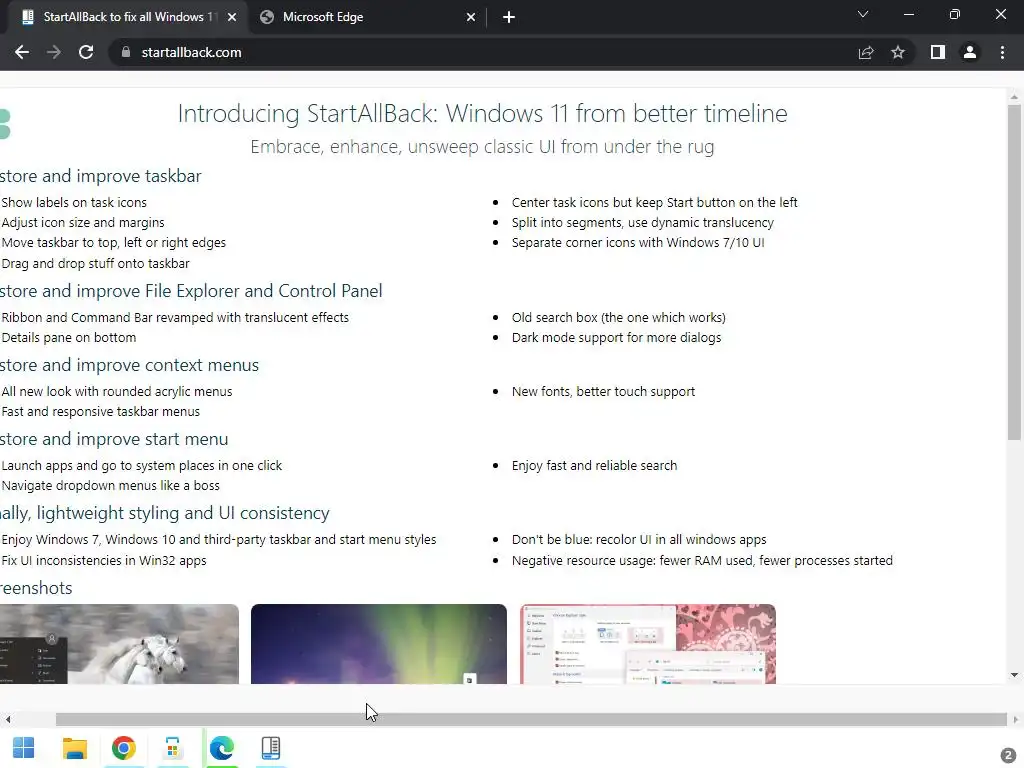This screenshot has height=768, width=1024.
Task: Open the aurora screenshot thumbnail
Action: point(379,644)
